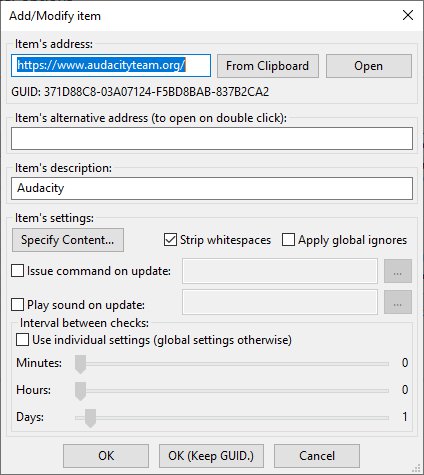Screen dimensions: 424x475
Task: Click the Minutes slider handle
Action: [x=80, y=364]
